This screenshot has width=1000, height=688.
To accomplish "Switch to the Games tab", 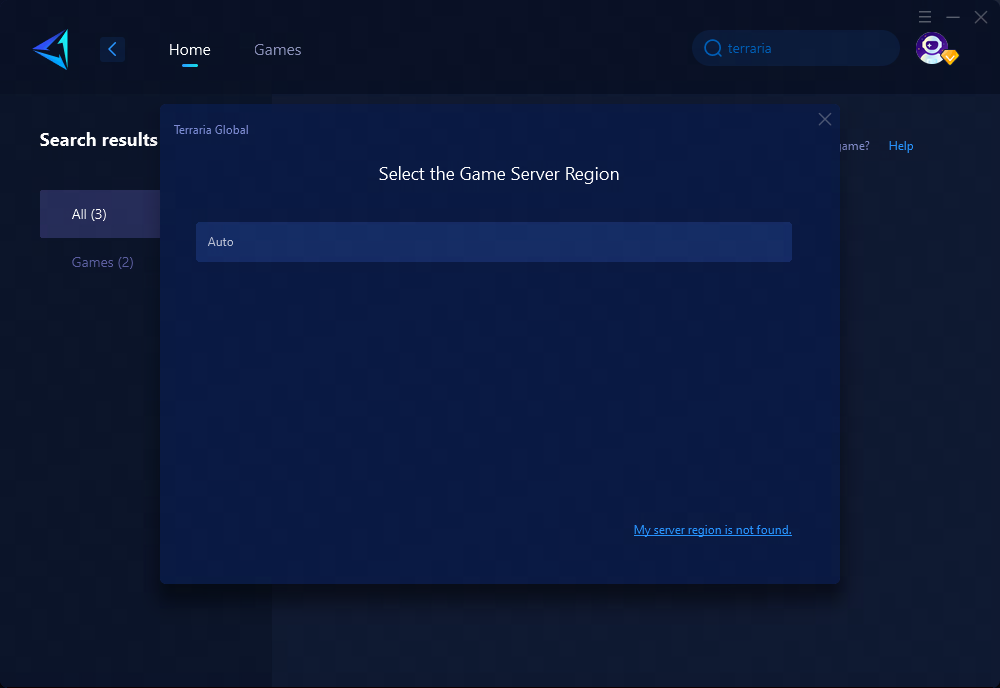I will pos(277,49).
